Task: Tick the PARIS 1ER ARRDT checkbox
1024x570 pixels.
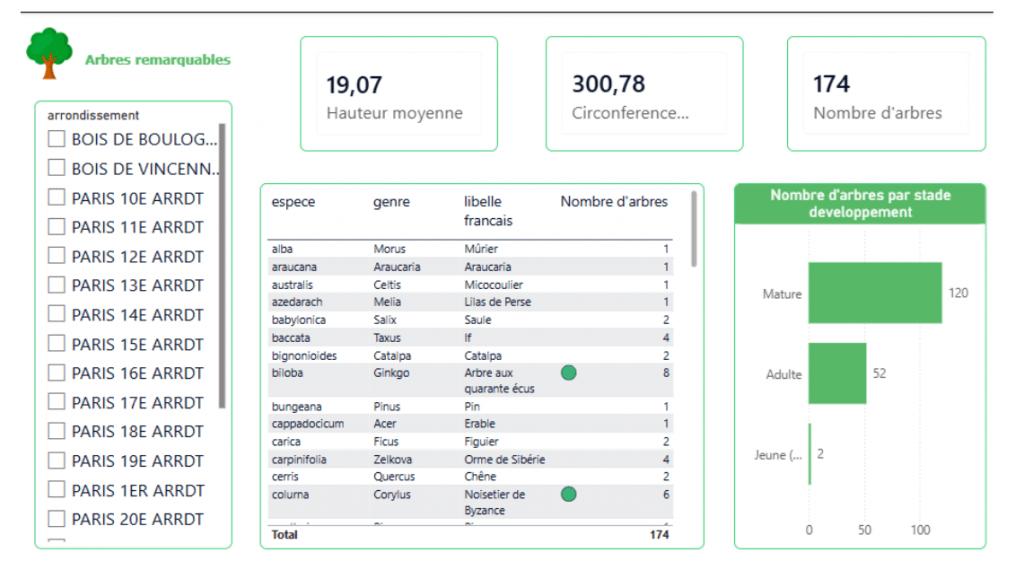Action: coord(57,490)
